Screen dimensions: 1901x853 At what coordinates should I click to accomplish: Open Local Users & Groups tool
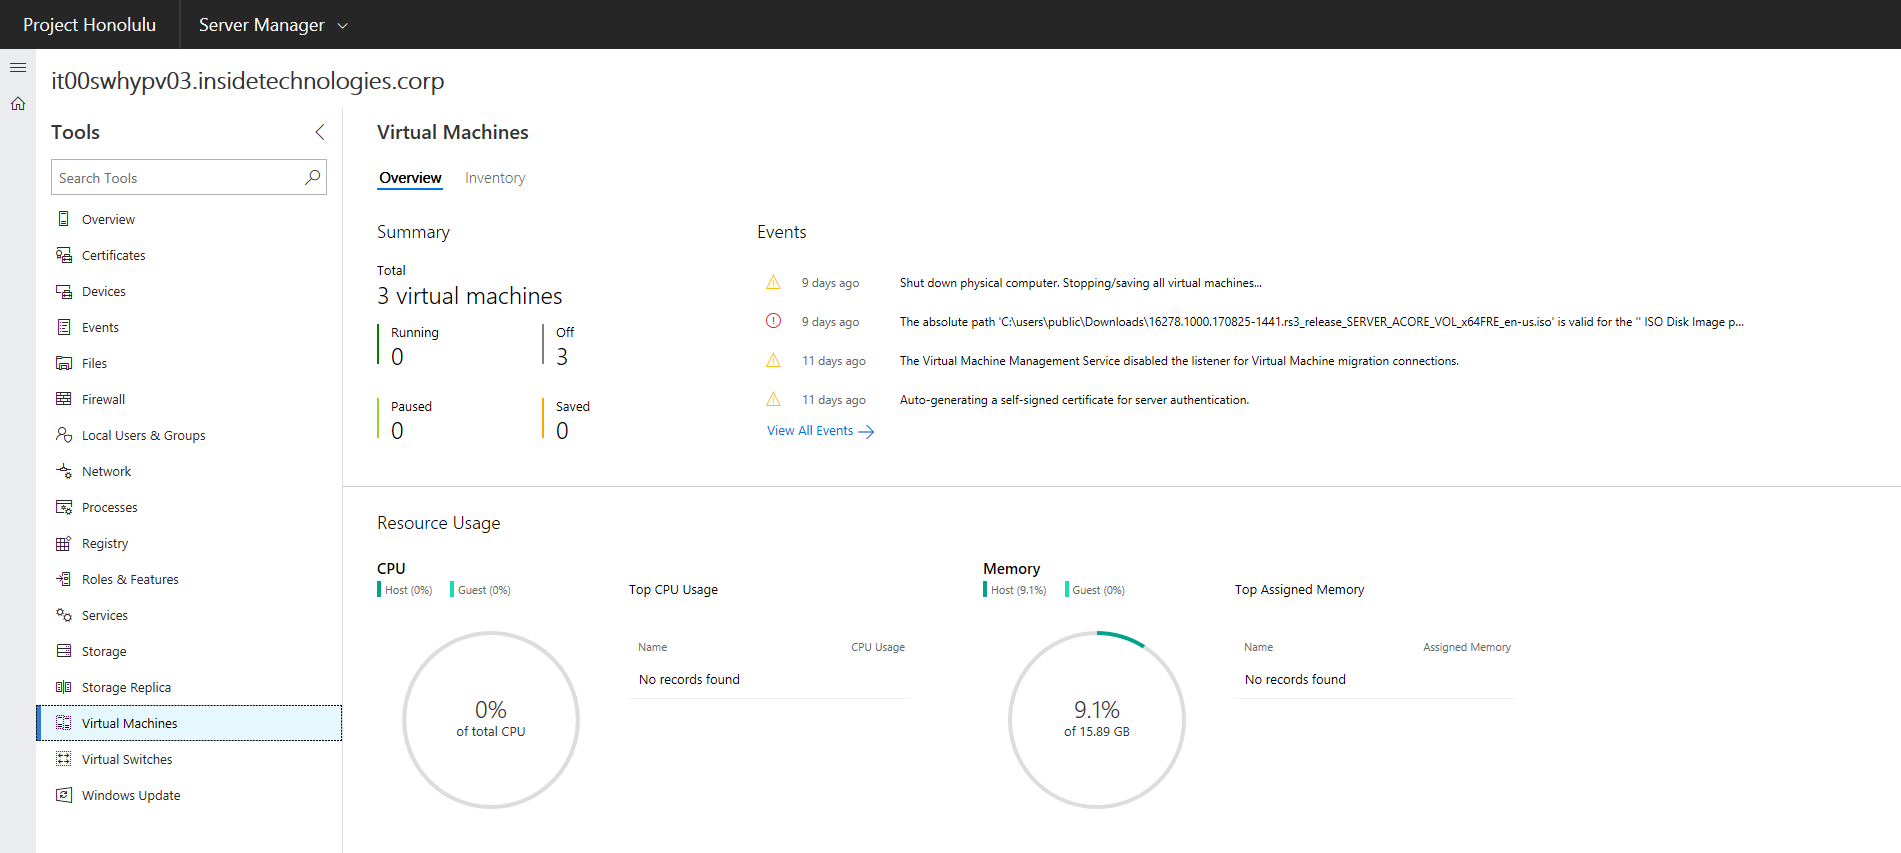pos(143,435)
